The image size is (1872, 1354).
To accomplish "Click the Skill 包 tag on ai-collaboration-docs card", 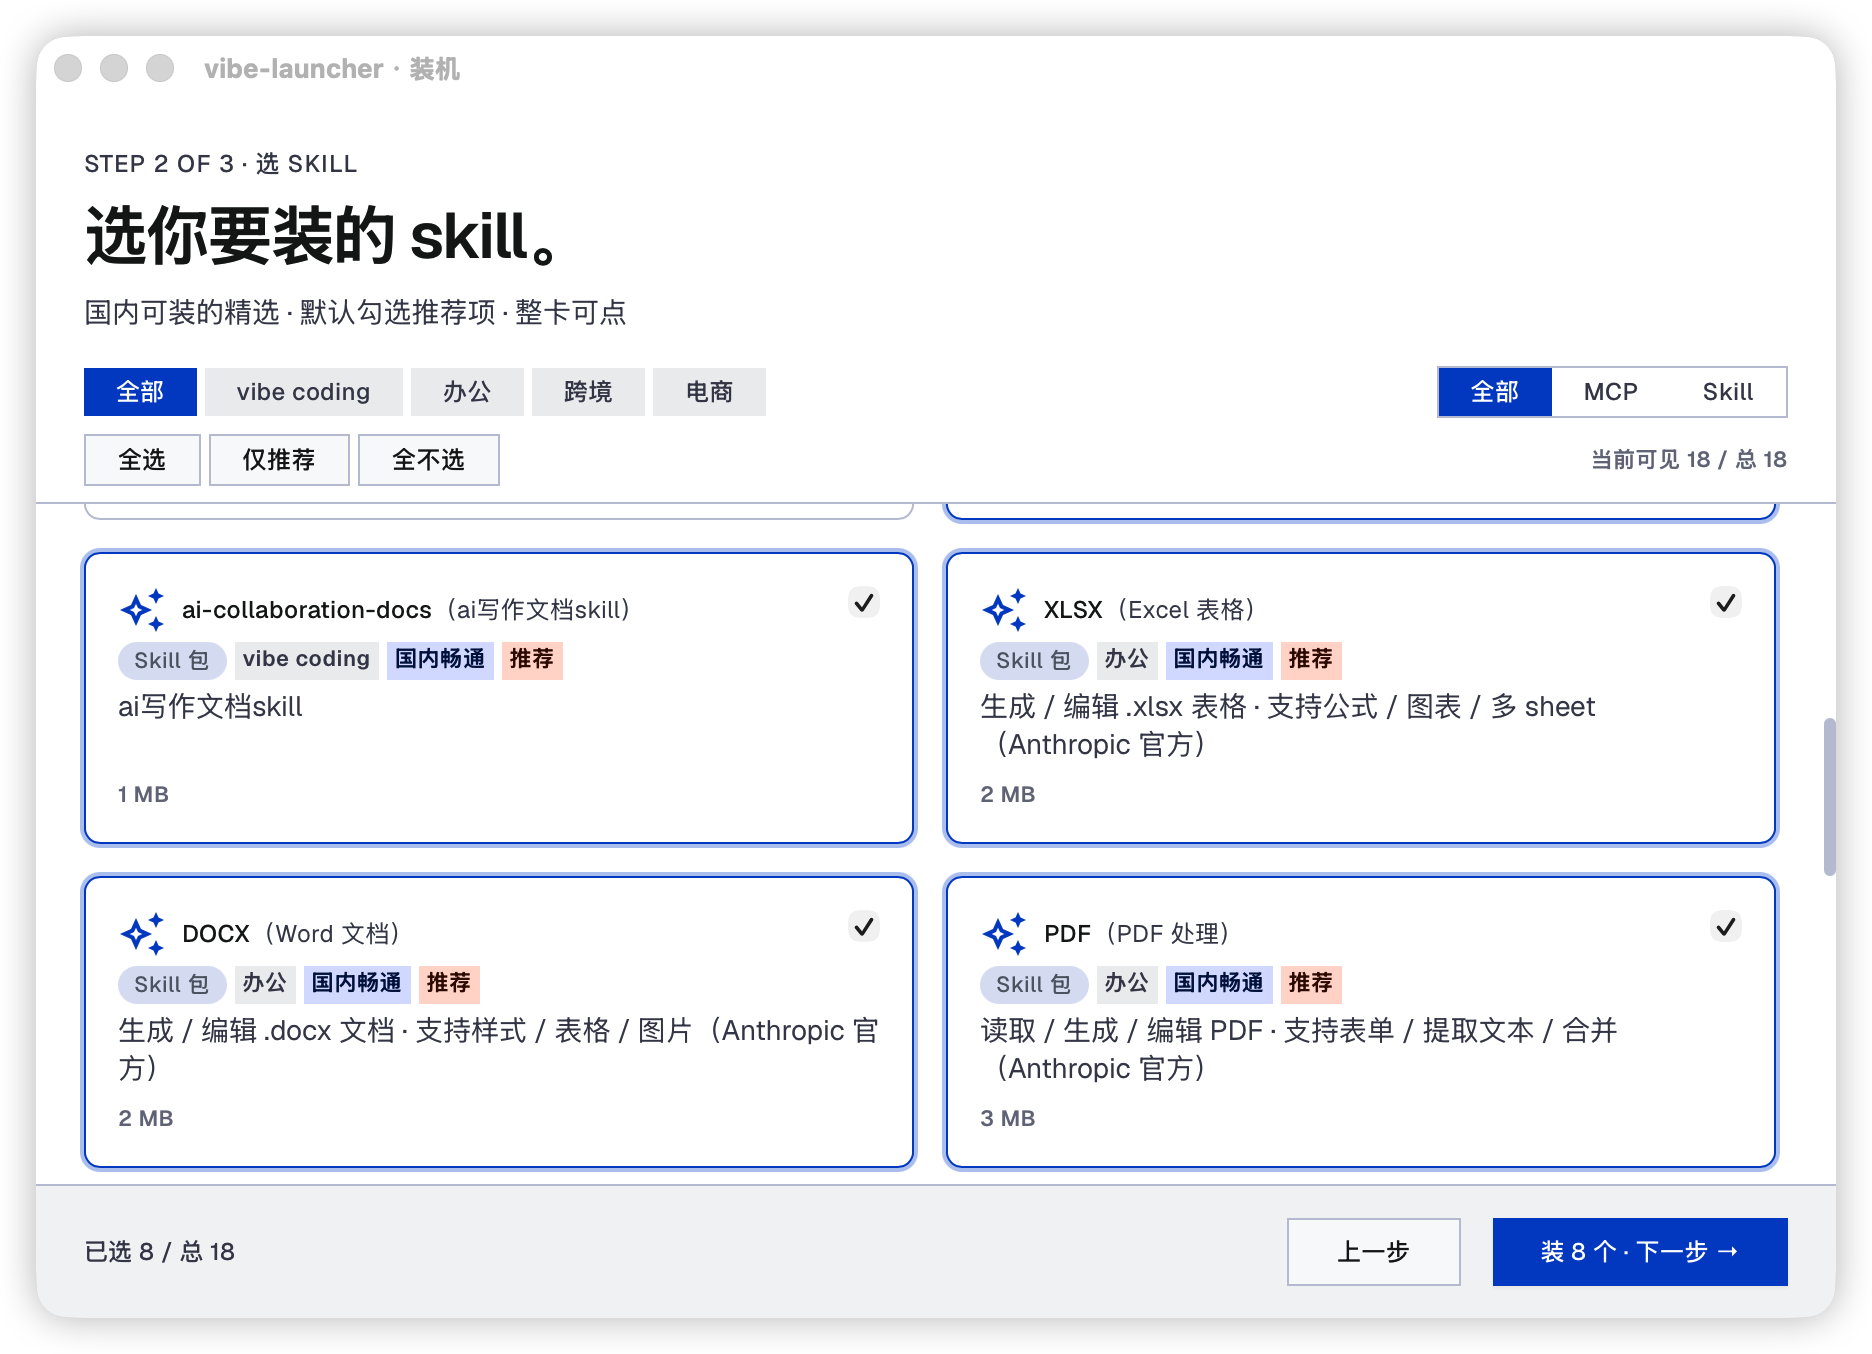I will pos(172,660).
